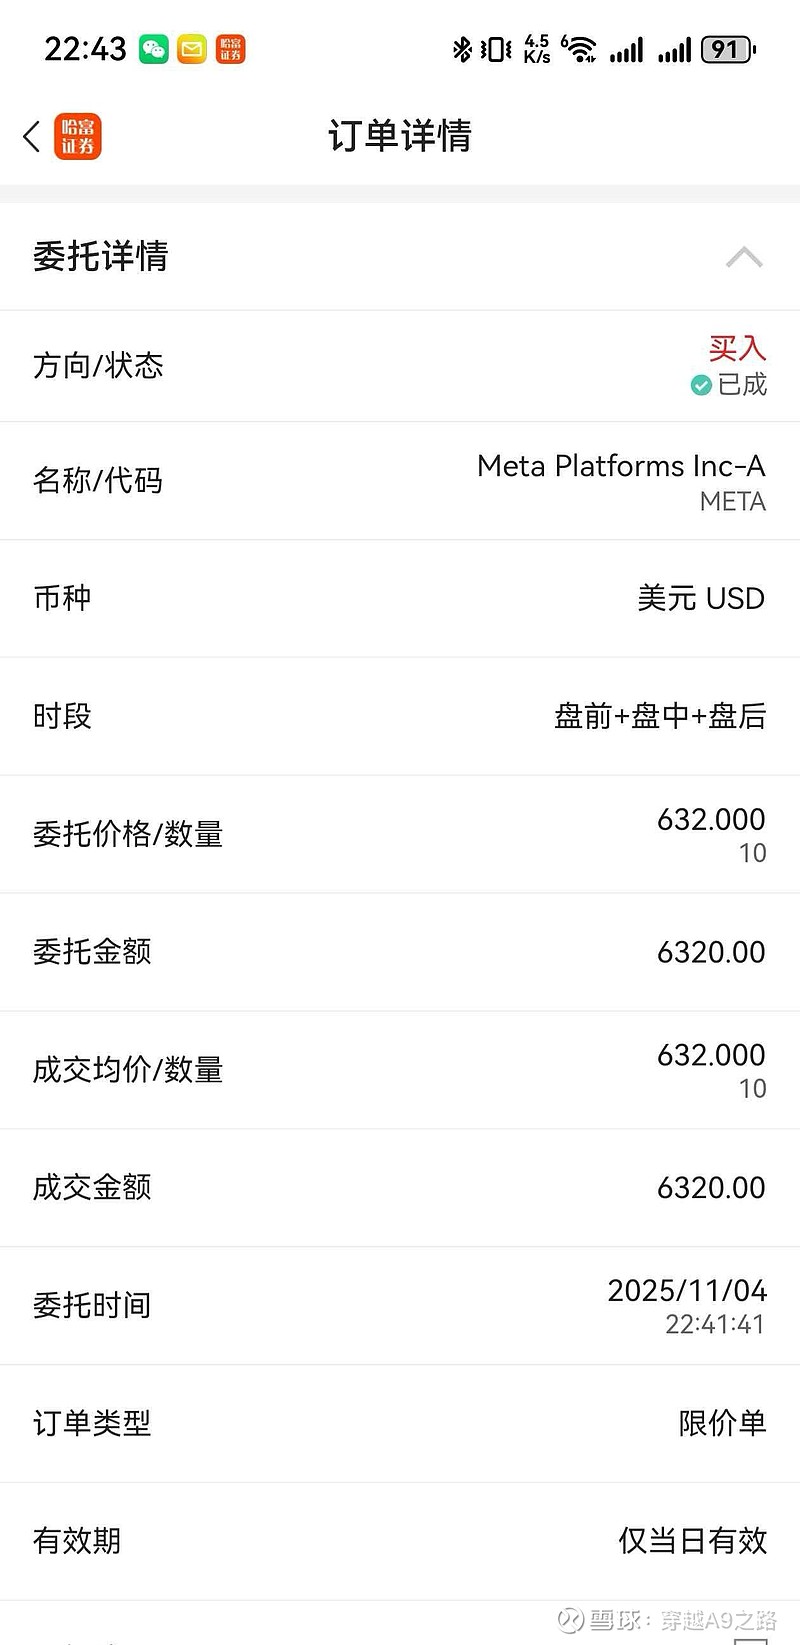
Task: Tap the vibrate mode status icon
Action: (495, 49)
